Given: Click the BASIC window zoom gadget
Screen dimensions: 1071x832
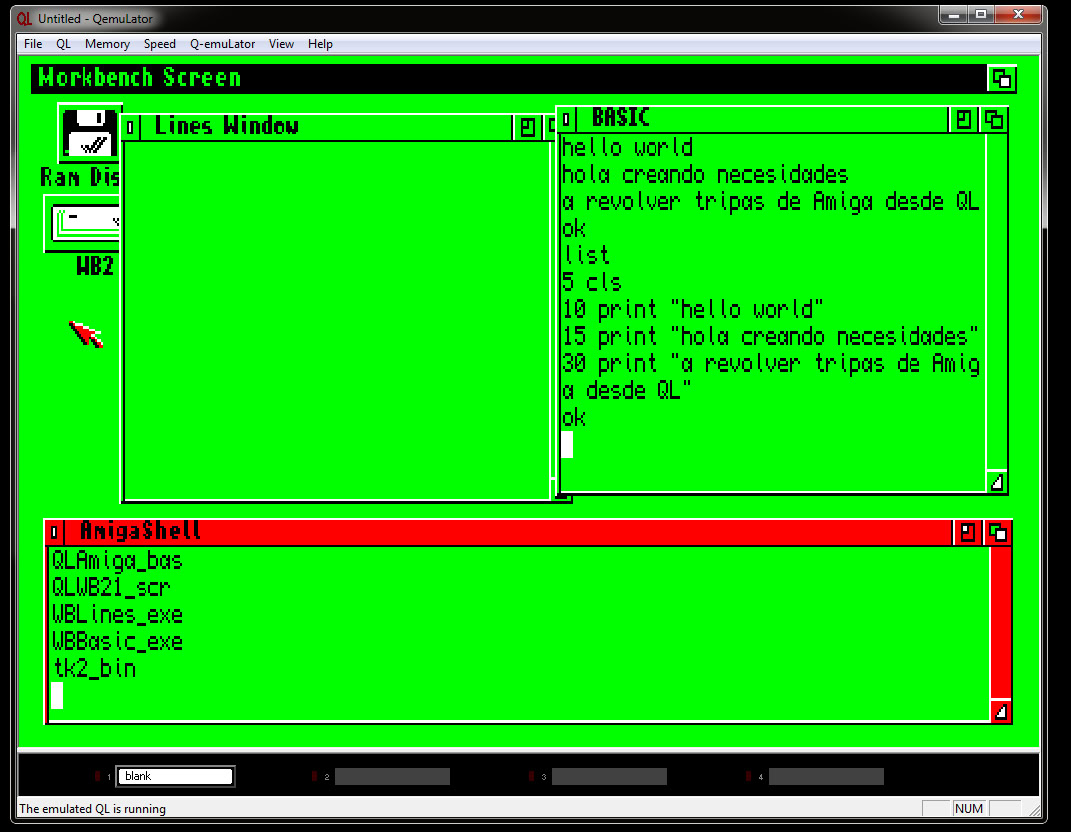Looking at the screenshot, I should [963, 120].
